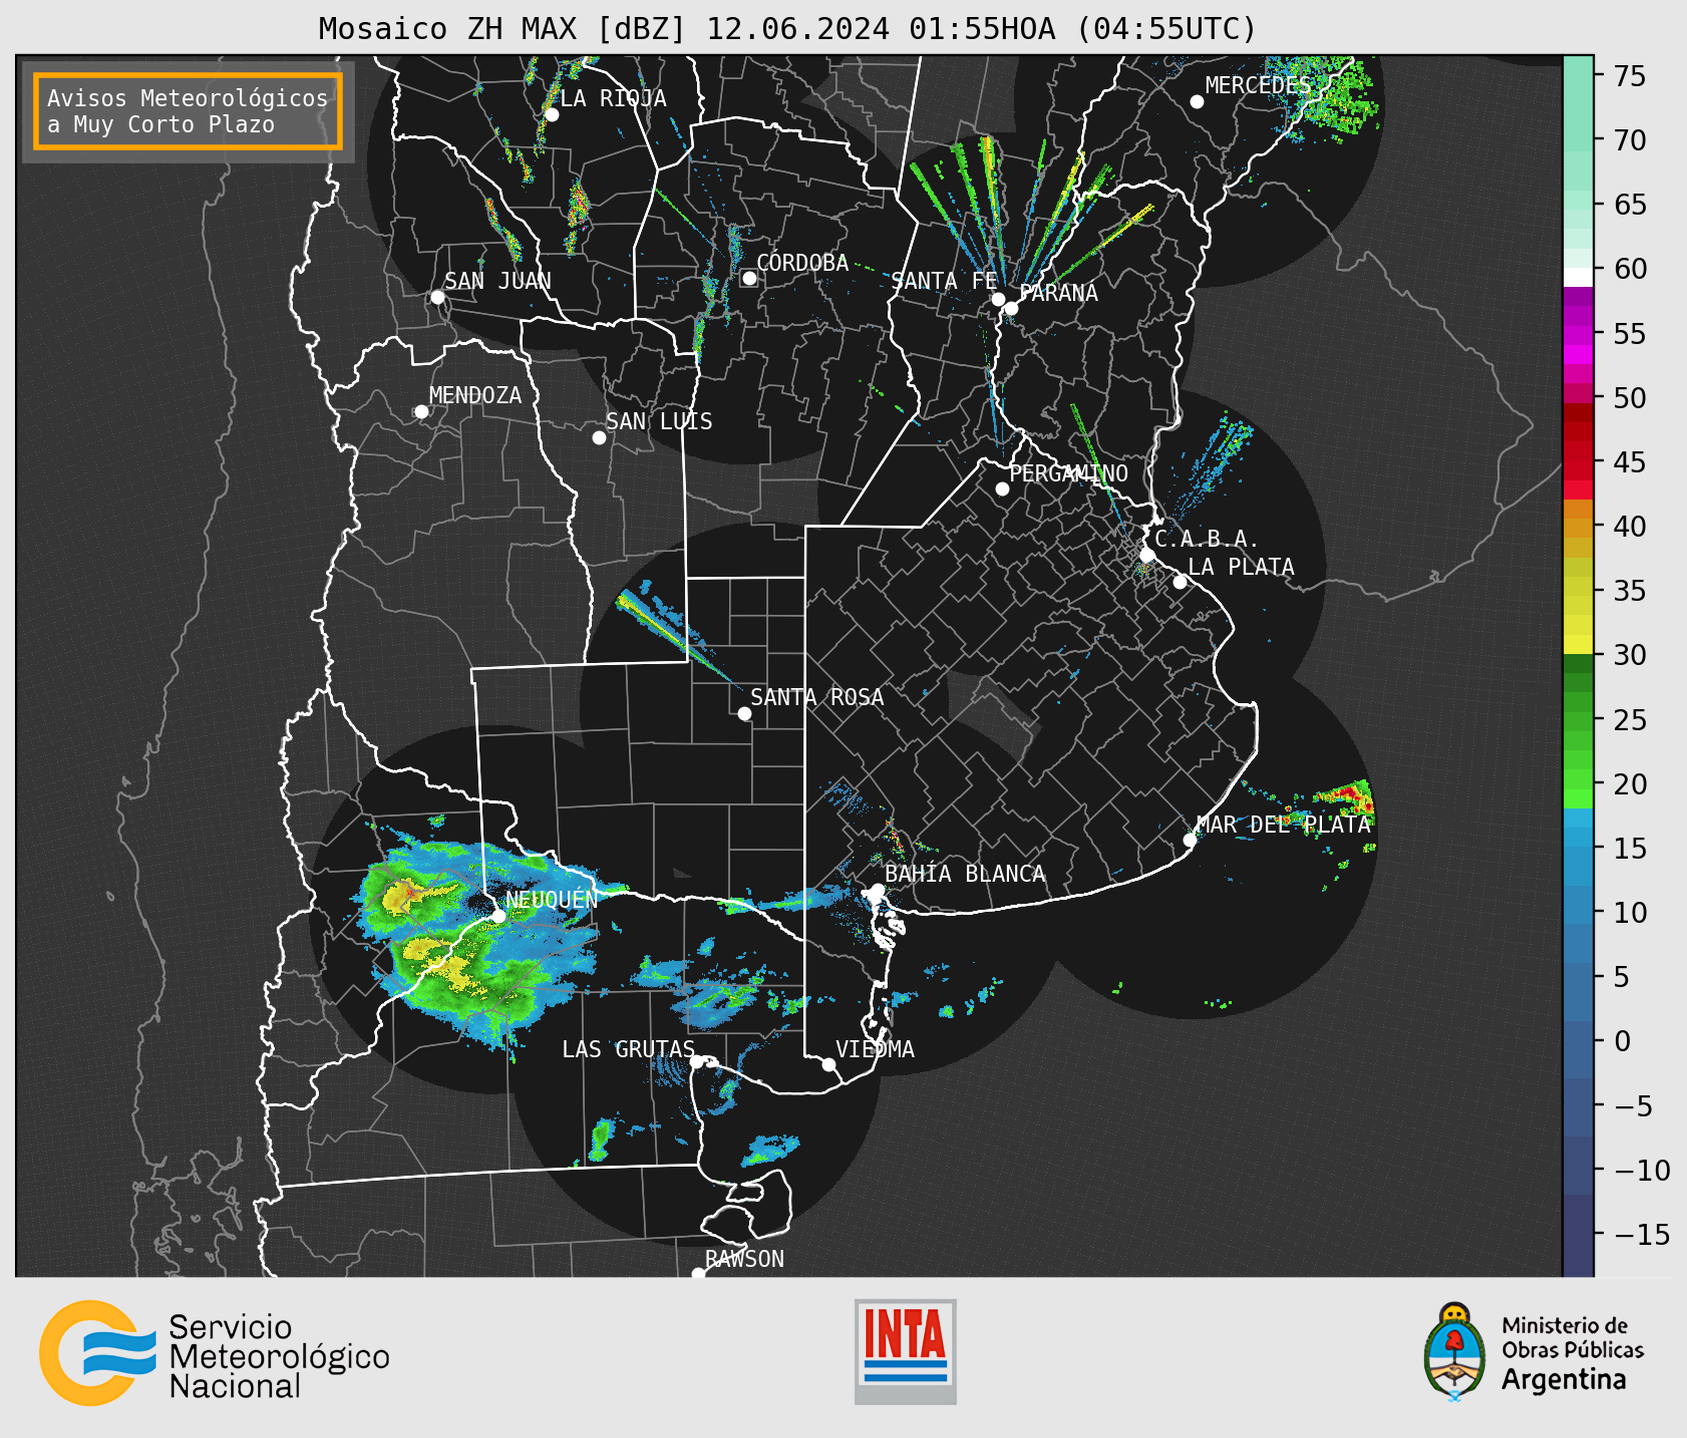1687x1438 pixels.
Task: Click the MENDOZA city label
Action: [475, 395]
